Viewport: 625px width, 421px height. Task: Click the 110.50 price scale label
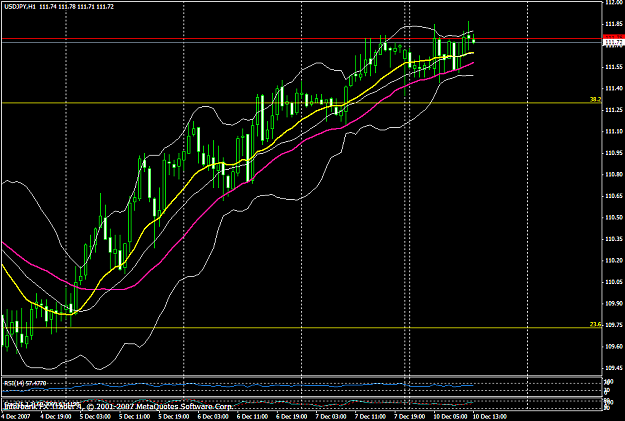tap(614, 218)
